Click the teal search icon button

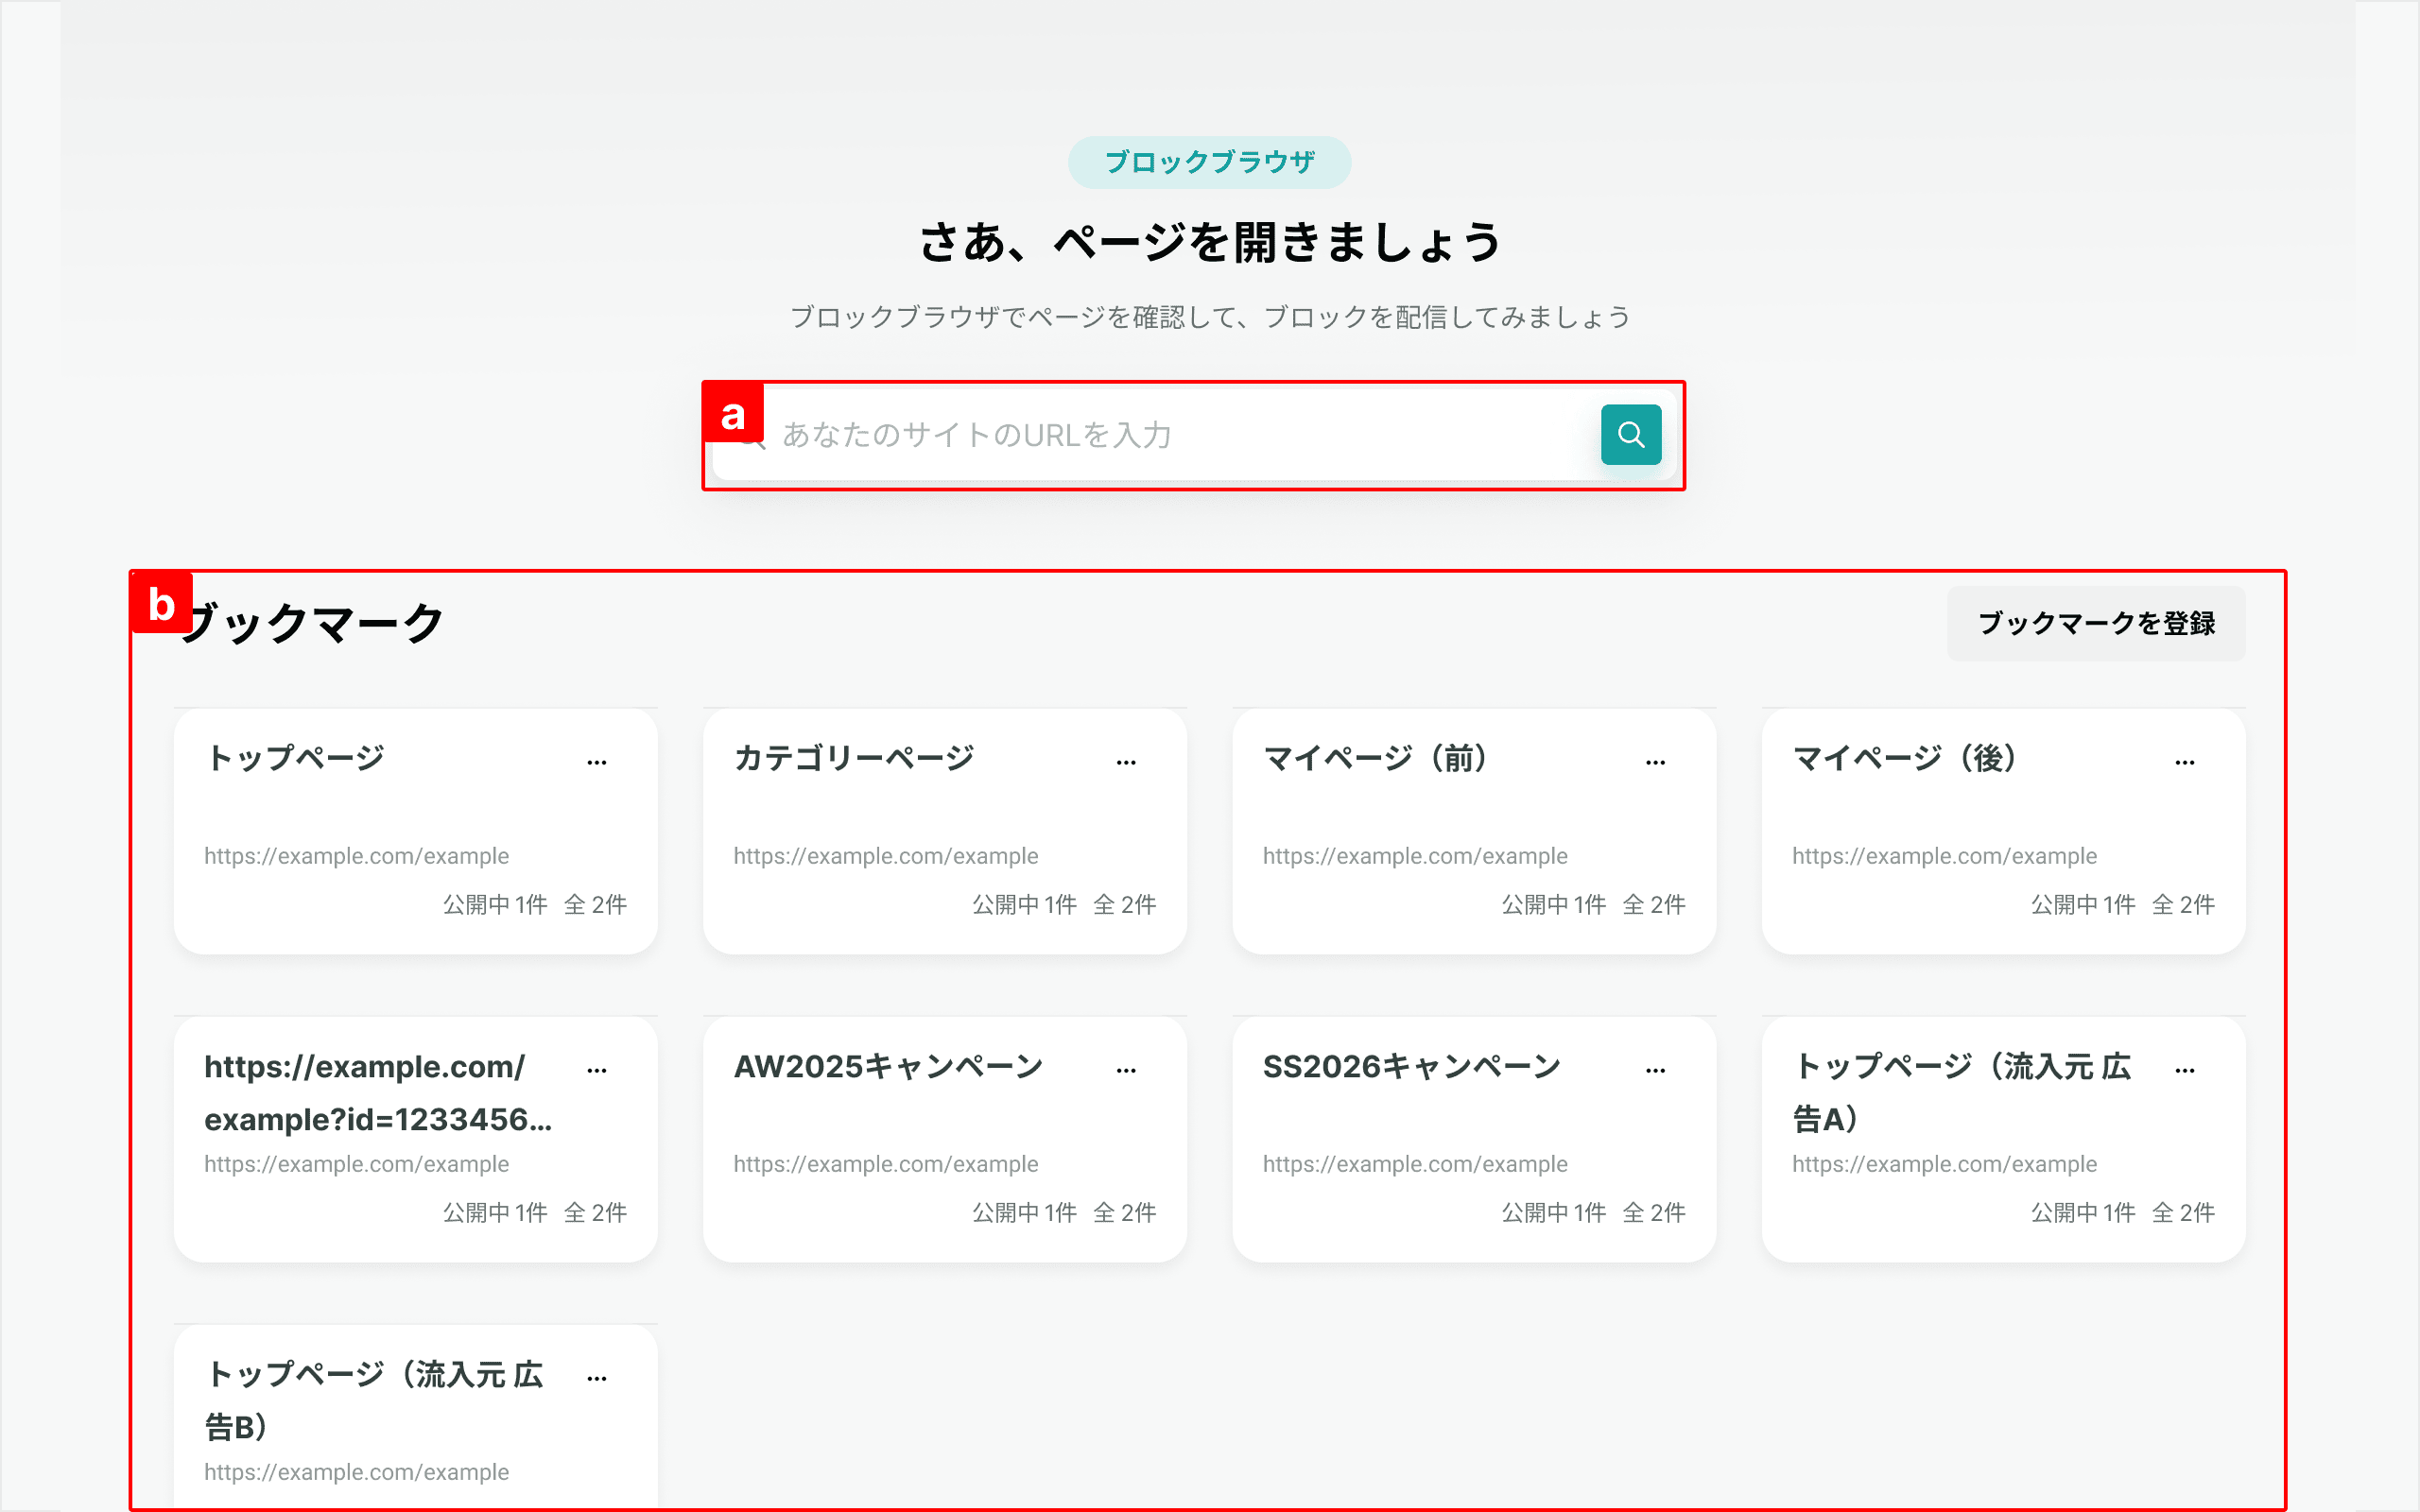[1631, 434]
